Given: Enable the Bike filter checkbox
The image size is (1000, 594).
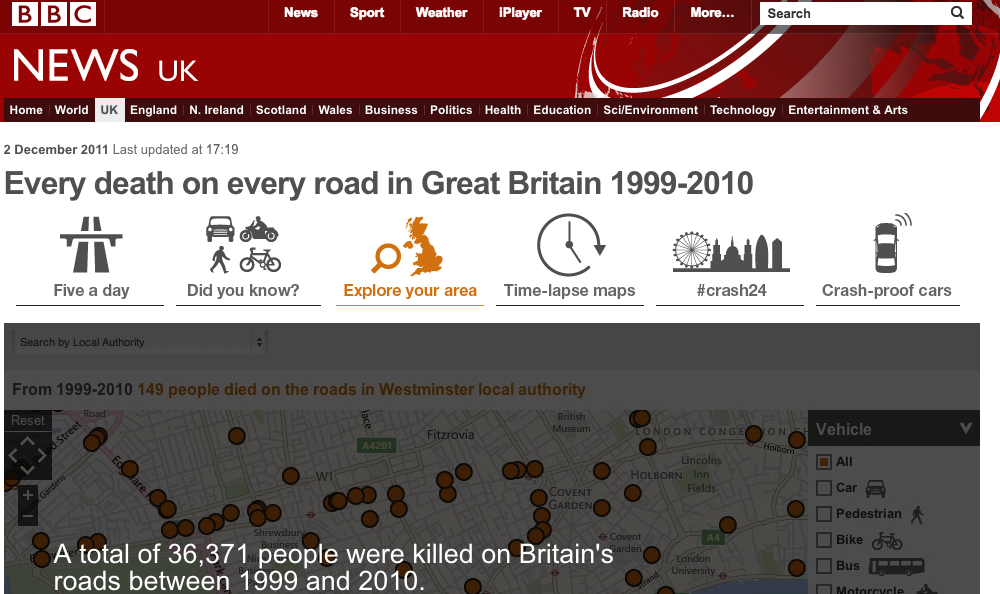Looking at the screenshot, I should 824,540.
